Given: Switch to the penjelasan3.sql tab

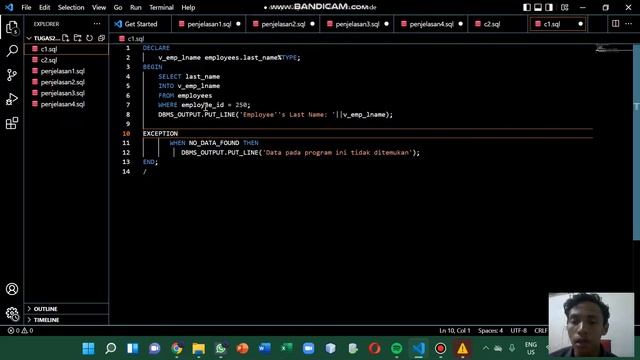Looking at the screenshot, I should coord(357,24).
